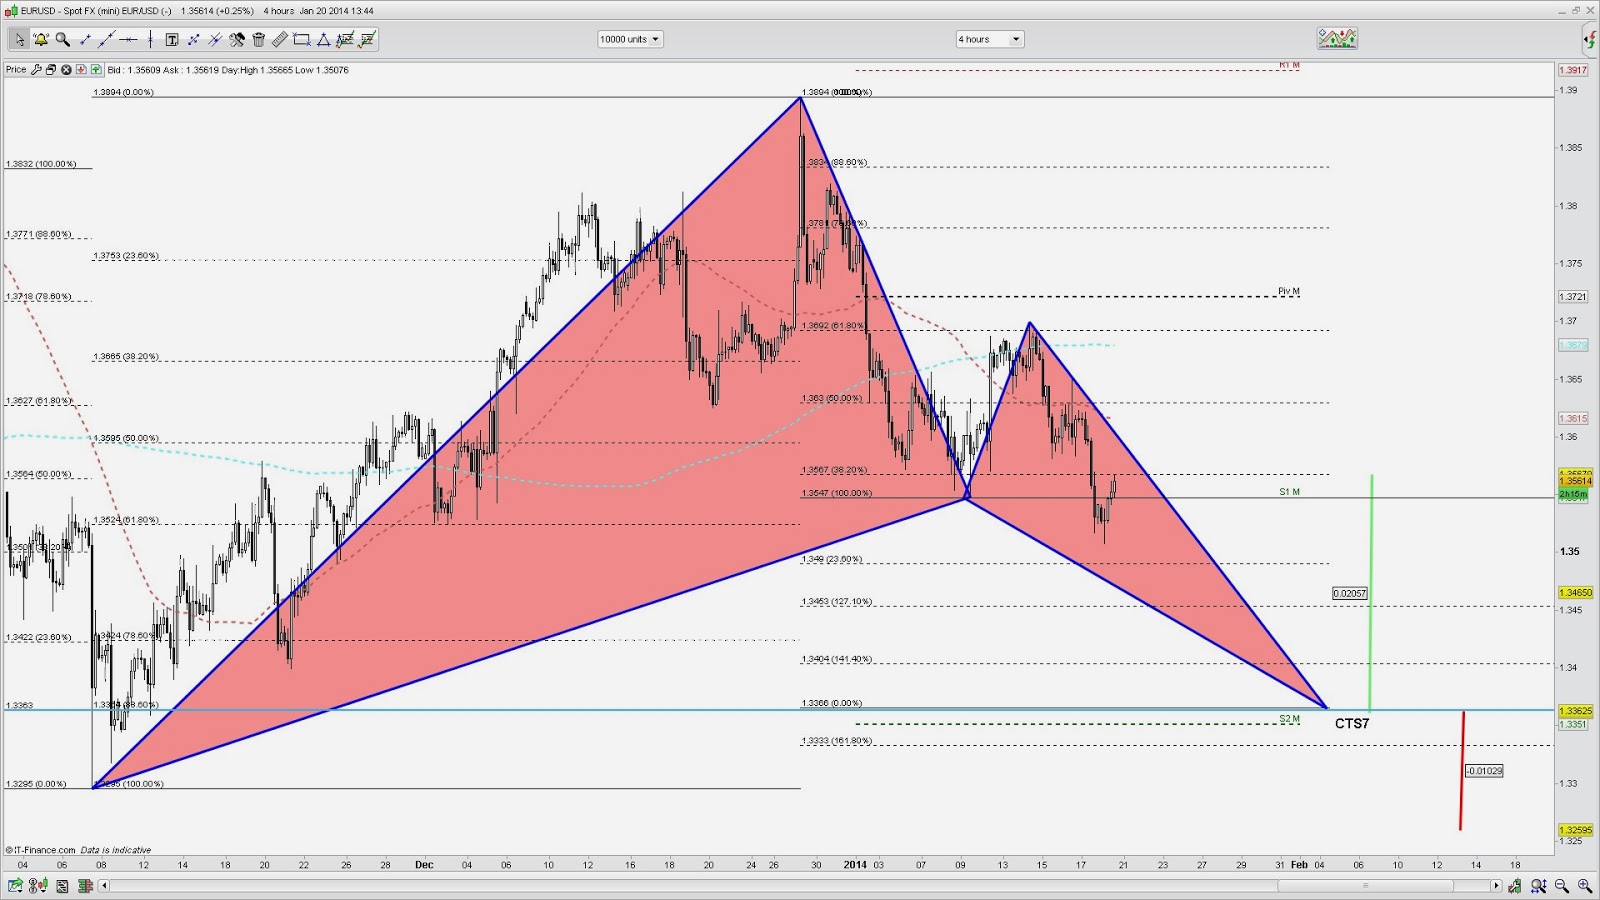Select the line segment drawing tool

pyautogui.click(x=85, y=40)
